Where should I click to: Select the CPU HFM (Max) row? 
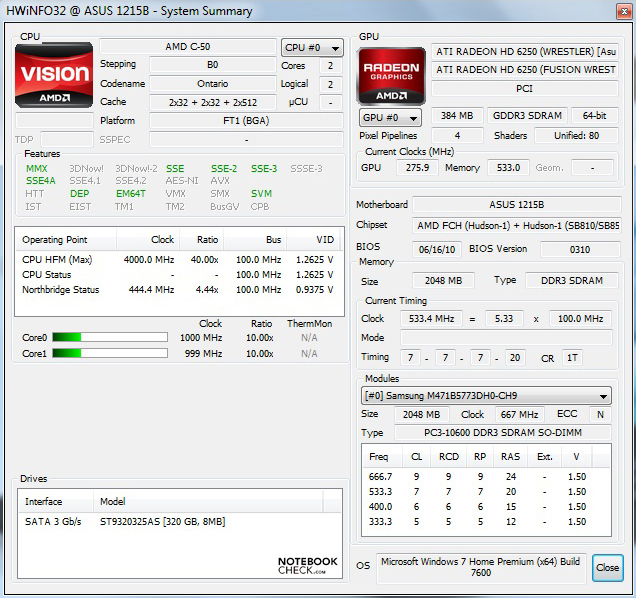click(179, 259)
